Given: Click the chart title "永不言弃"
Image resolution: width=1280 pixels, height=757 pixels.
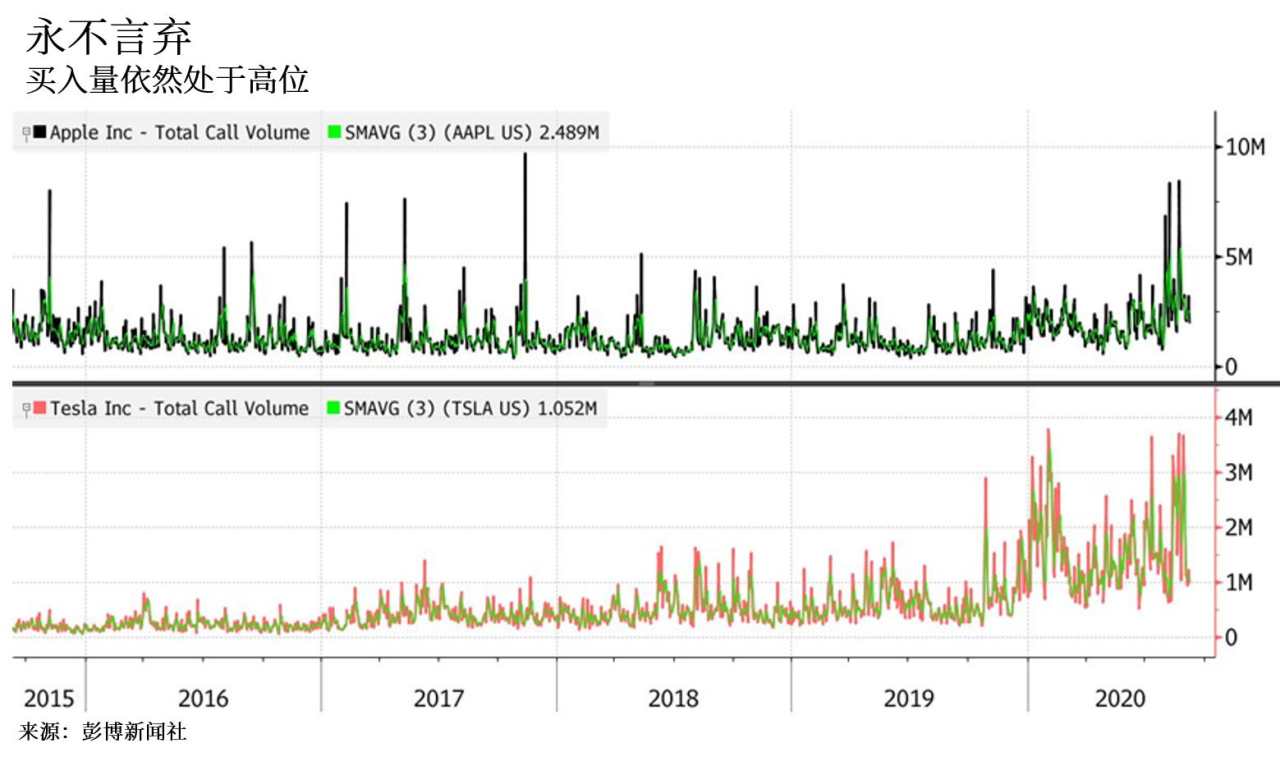Looking at the screenshot, I should coord(107,37).
